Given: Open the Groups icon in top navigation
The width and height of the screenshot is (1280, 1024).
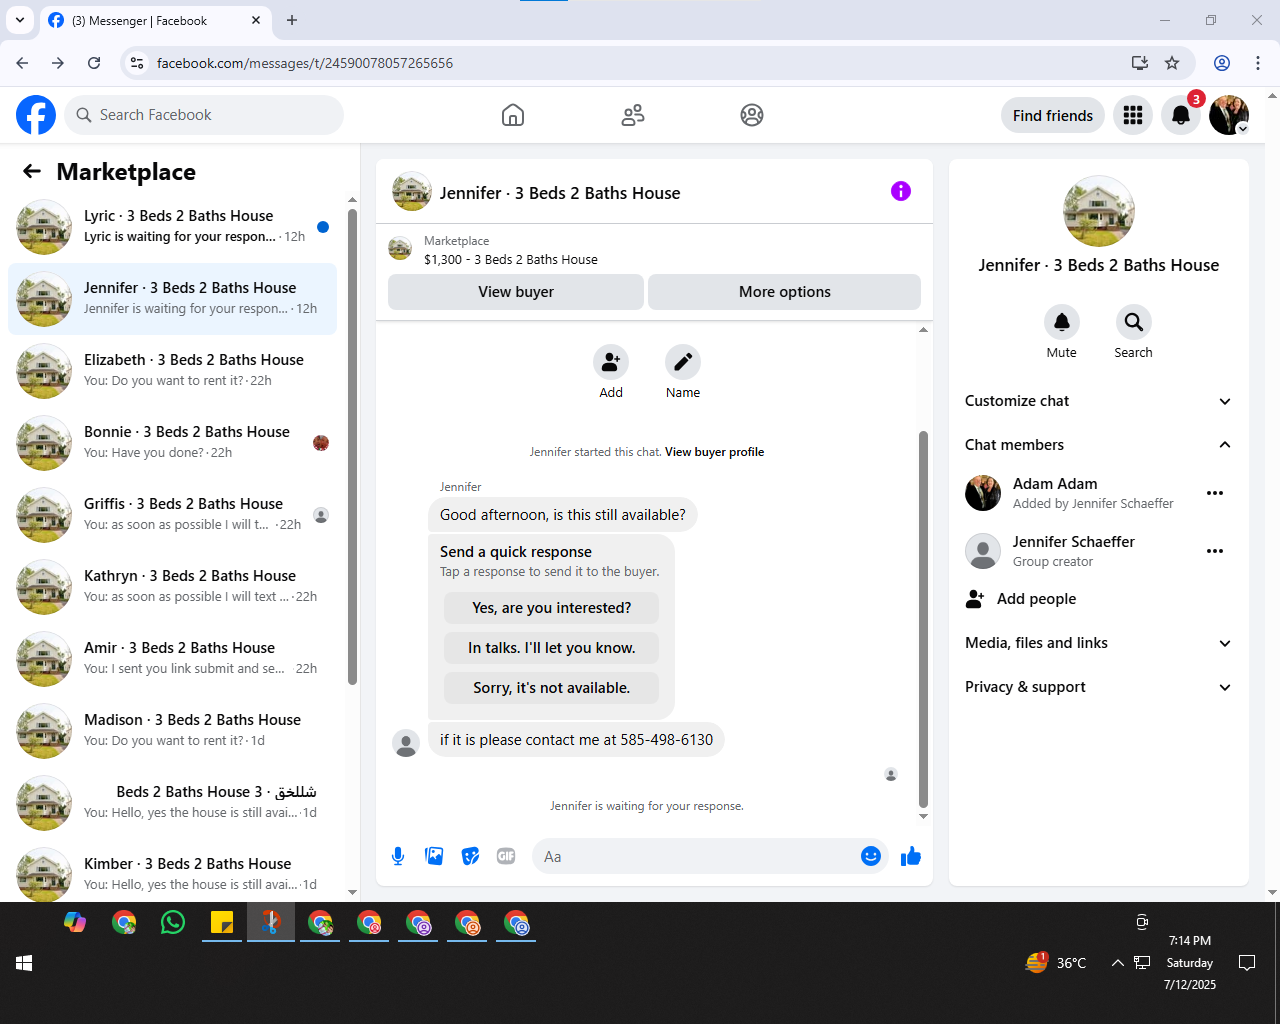Looking at the screenshot, I should pos(752,115).
